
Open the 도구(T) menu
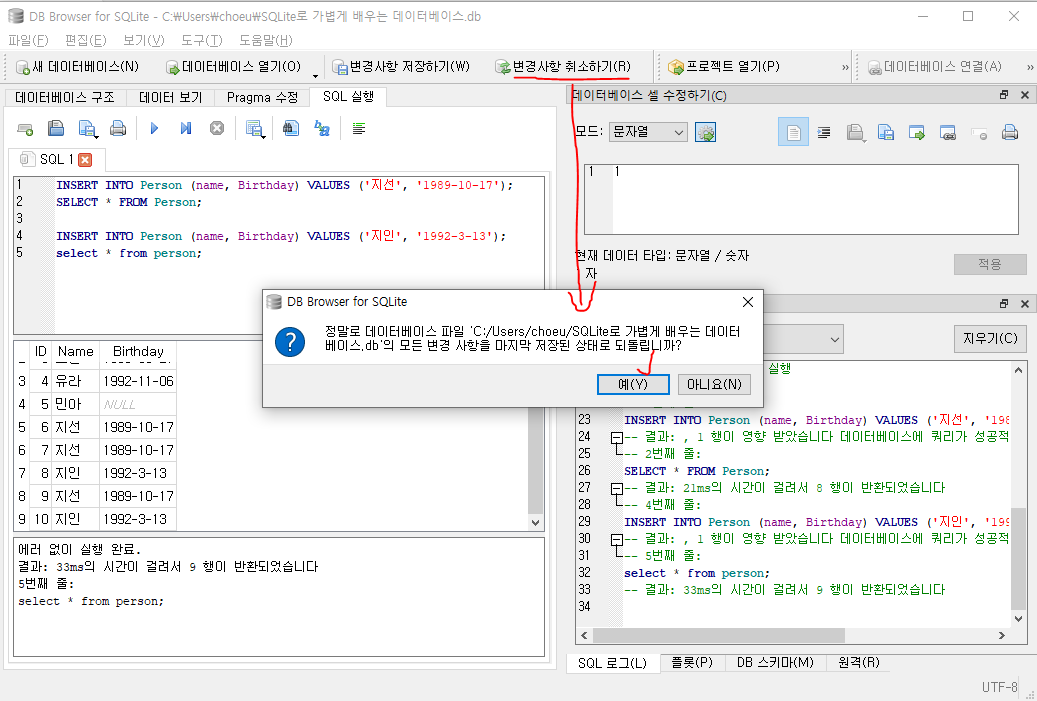202,40
